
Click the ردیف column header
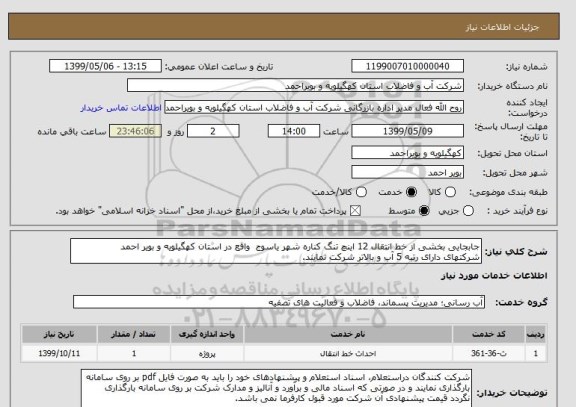536,334
